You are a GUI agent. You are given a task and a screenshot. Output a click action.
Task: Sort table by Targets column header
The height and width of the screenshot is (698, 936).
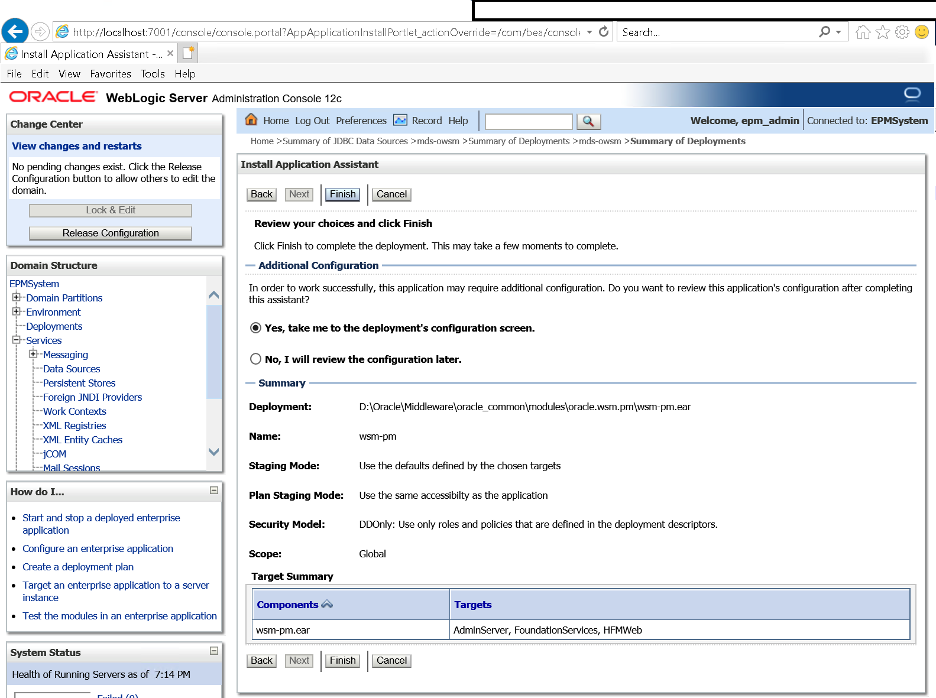click(473, 604)
